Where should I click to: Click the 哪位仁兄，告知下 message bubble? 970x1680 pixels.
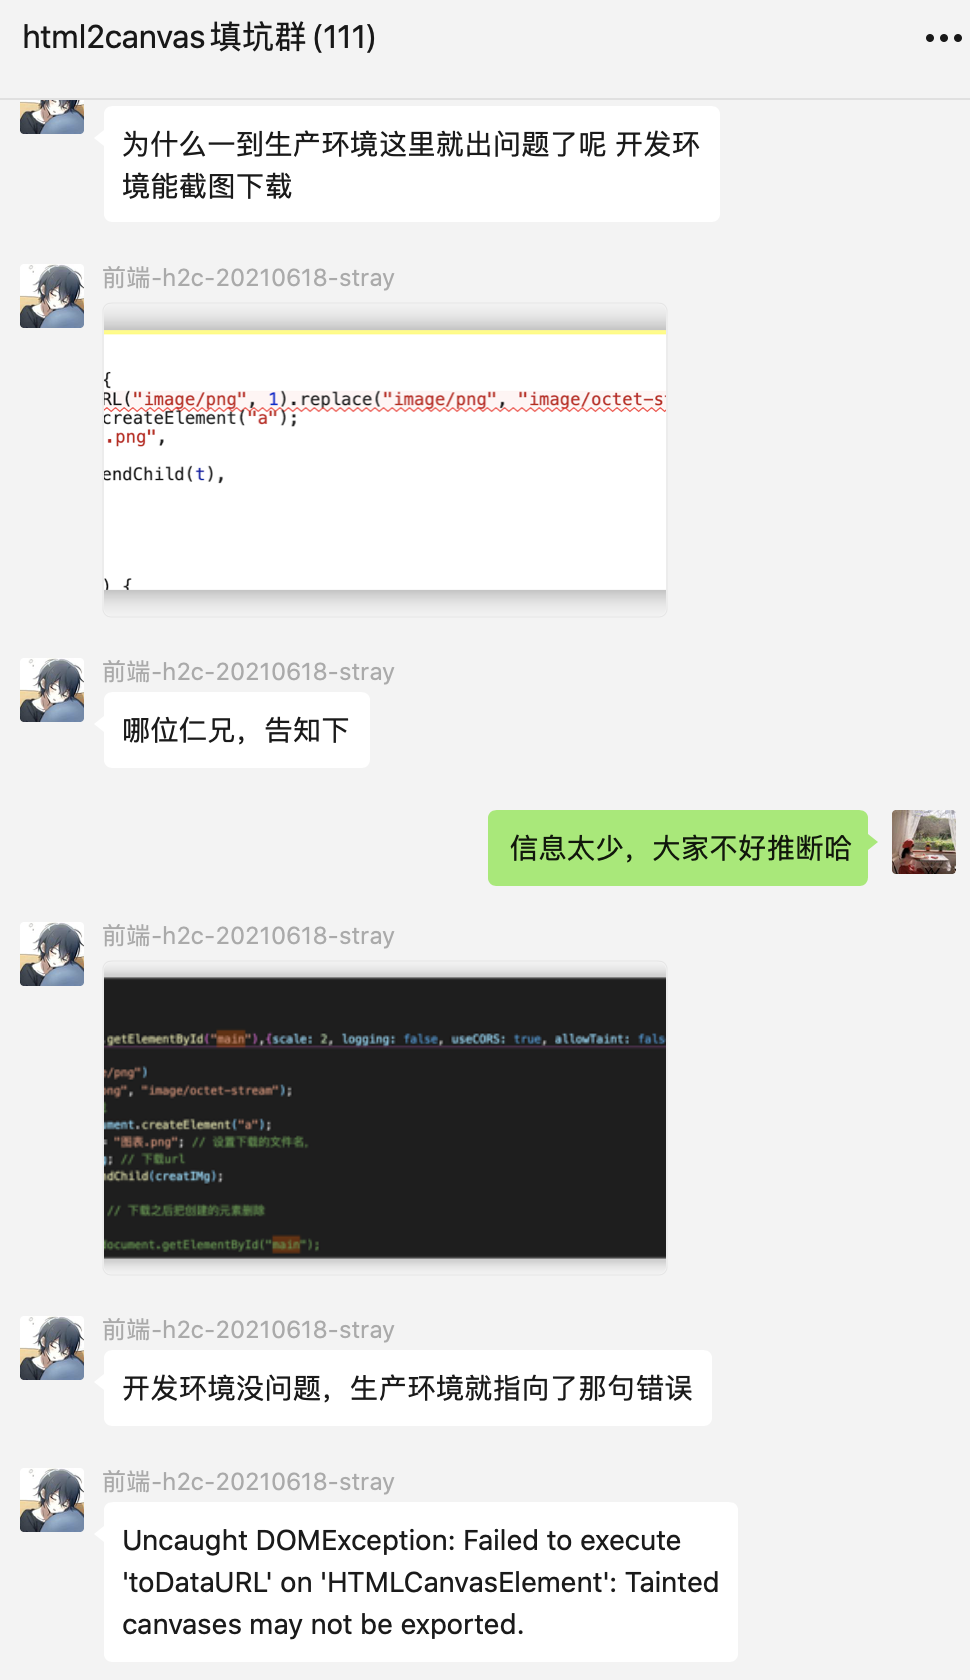(237, 730)
